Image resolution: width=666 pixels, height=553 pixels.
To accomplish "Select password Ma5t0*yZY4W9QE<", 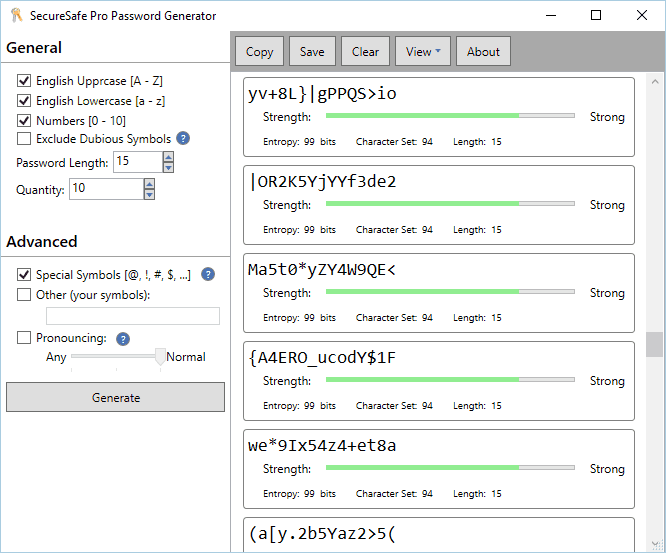I will 322,270.
